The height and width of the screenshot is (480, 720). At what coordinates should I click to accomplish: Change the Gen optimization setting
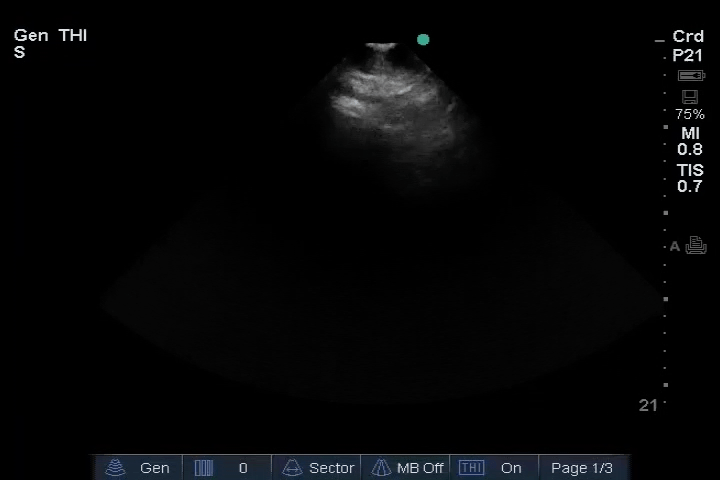(155, 468)
